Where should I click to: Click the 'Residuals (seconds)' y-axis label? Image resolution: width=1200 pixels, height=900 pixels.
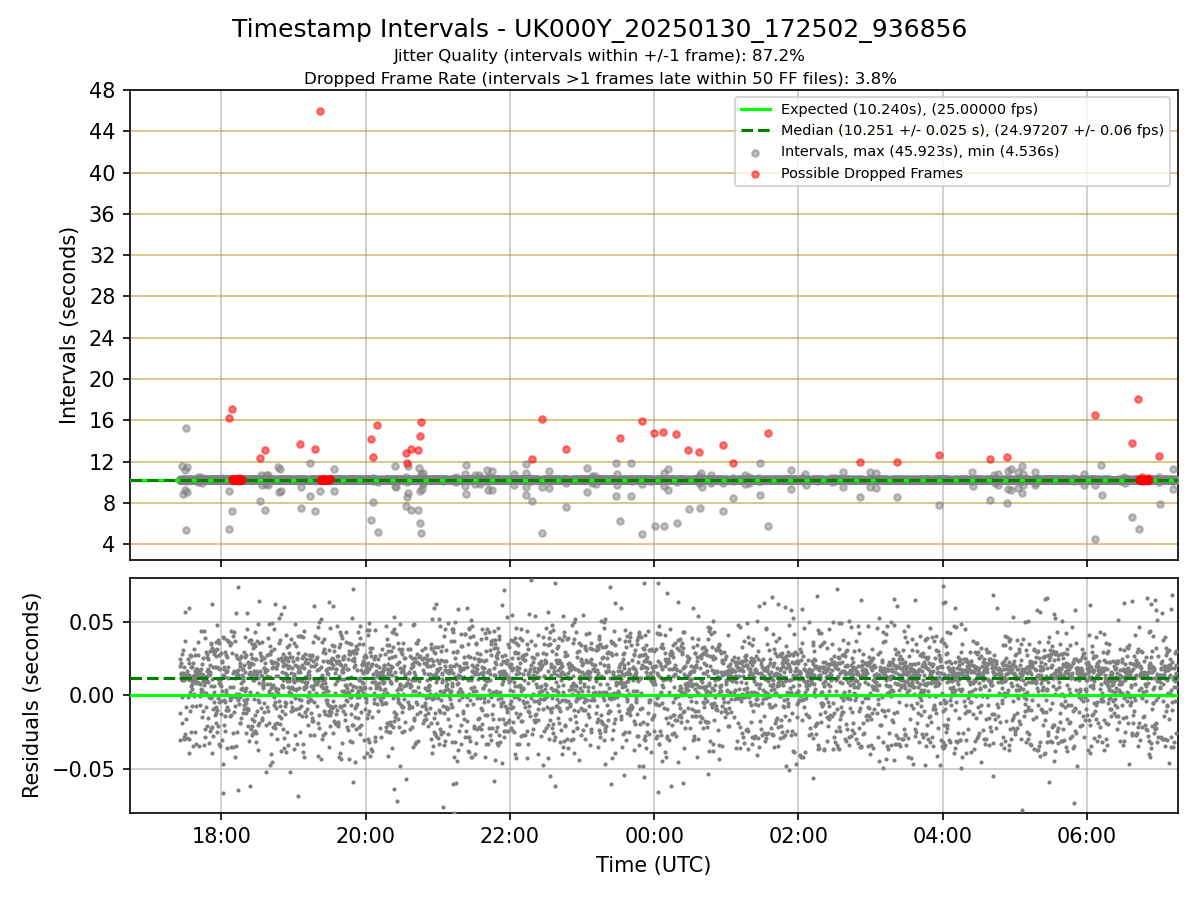click(32, 695)
